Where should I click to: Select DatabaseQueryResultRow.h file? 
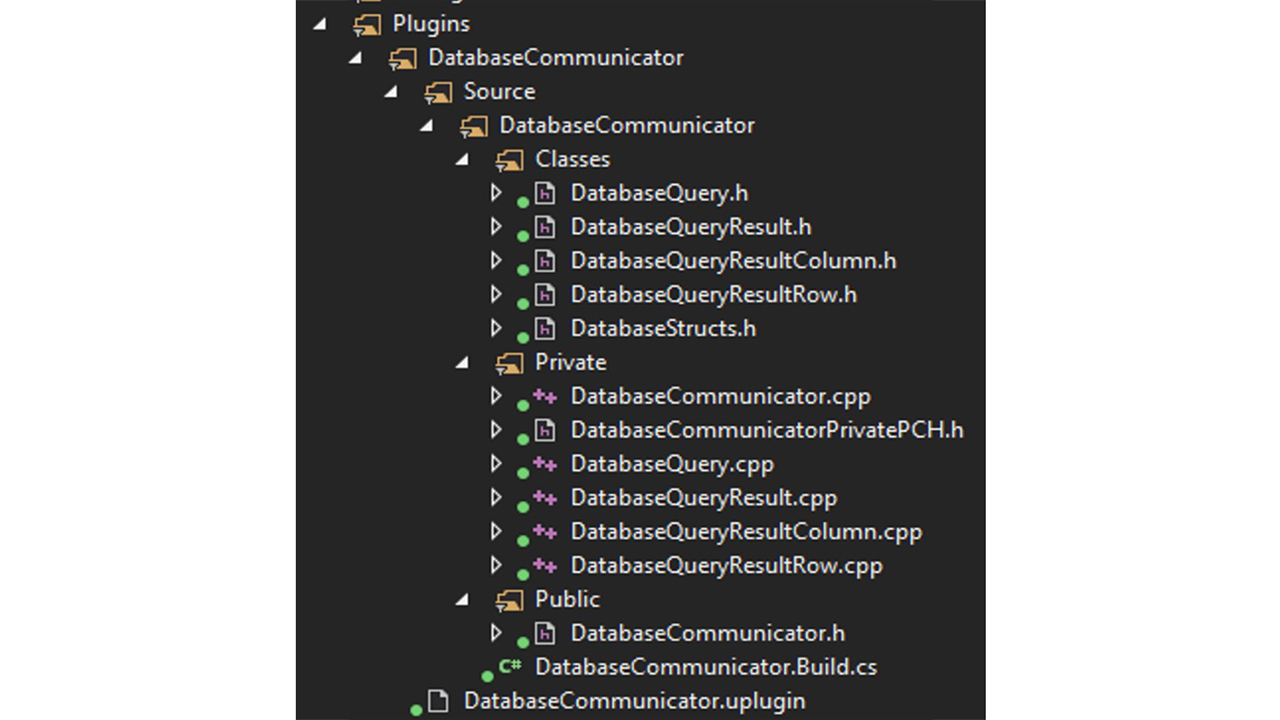pyautogui.click(x=713, y=295)
